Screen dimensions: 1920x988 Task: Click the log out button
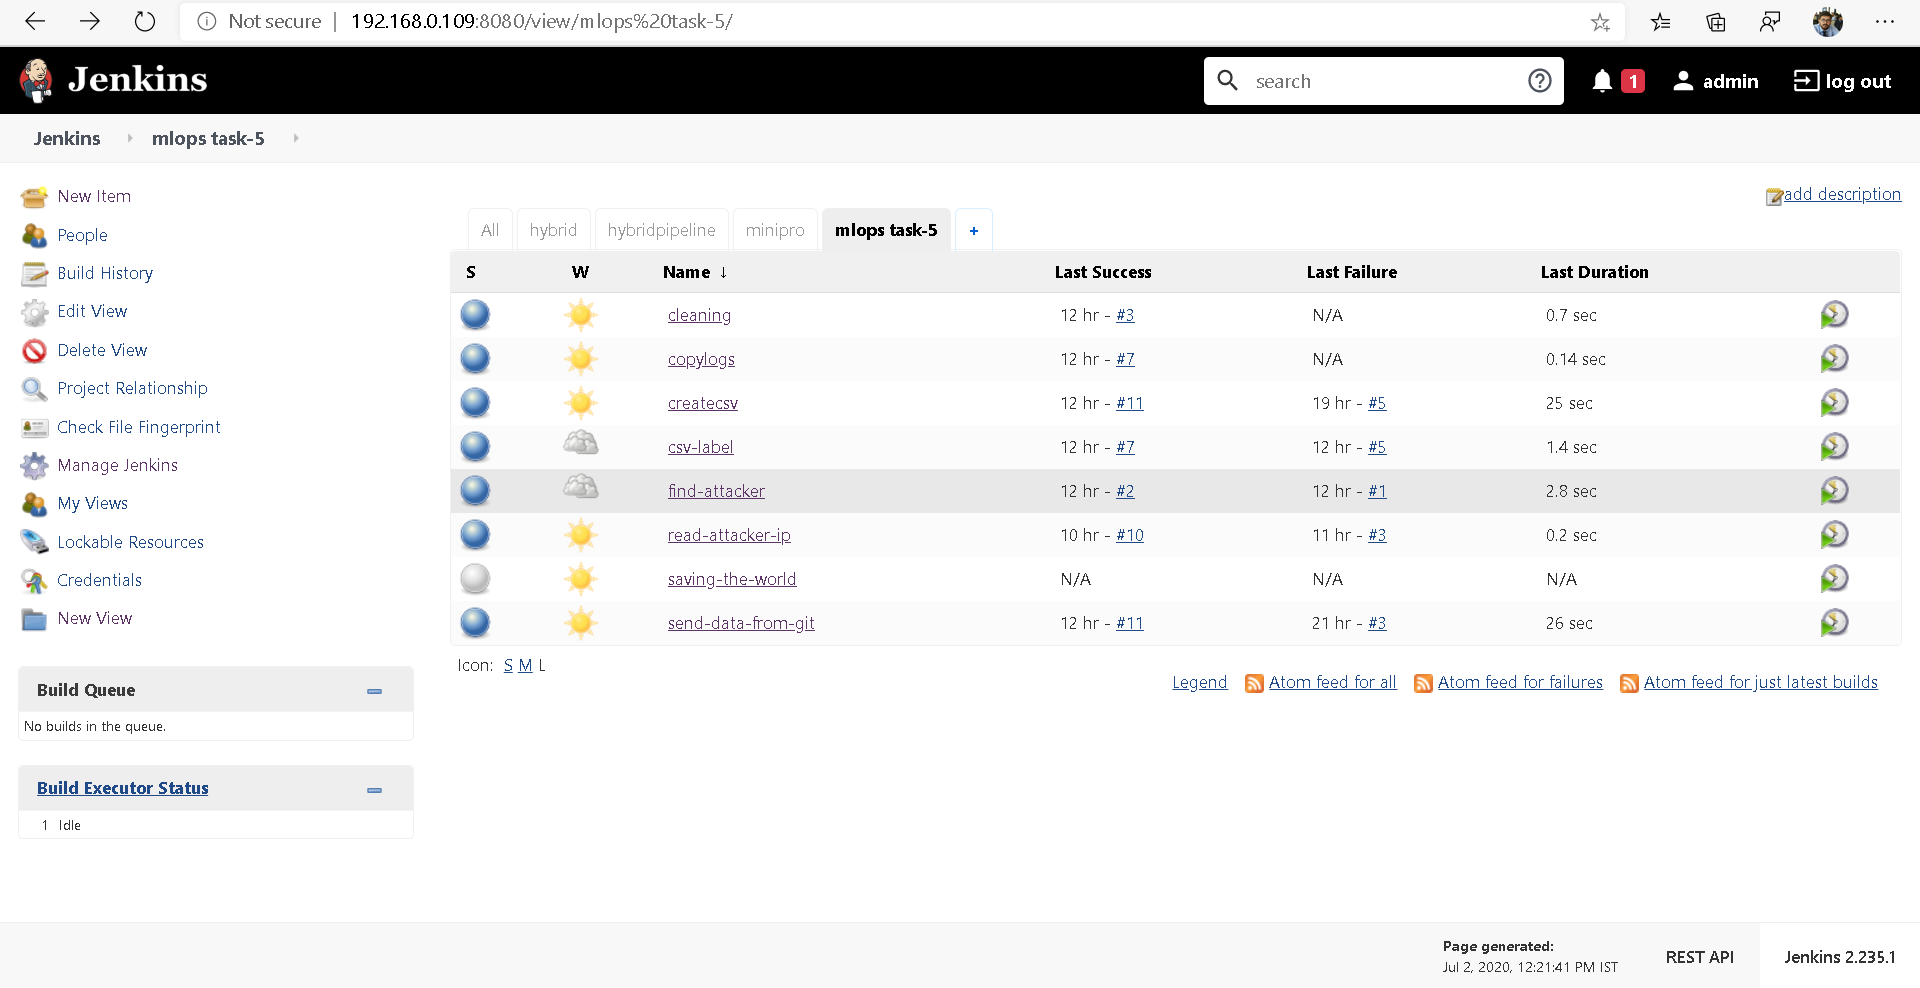coord(1842,81)
